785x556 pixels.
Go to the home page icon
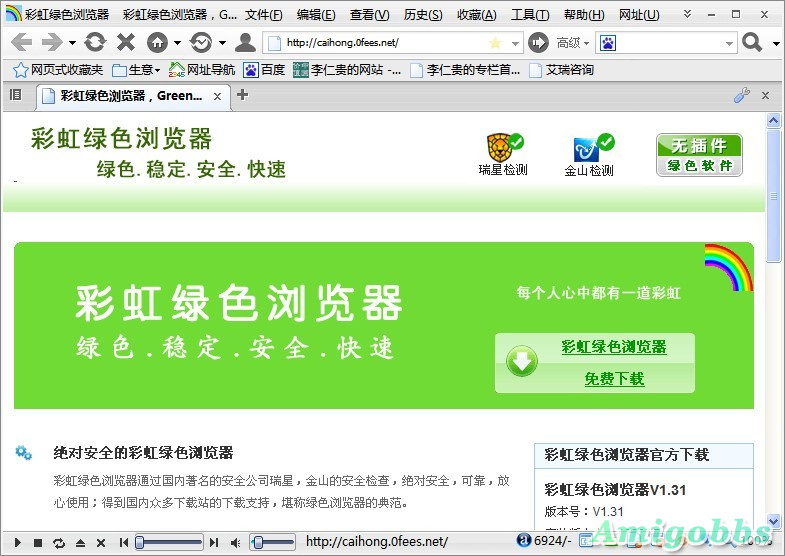point(157,42)
